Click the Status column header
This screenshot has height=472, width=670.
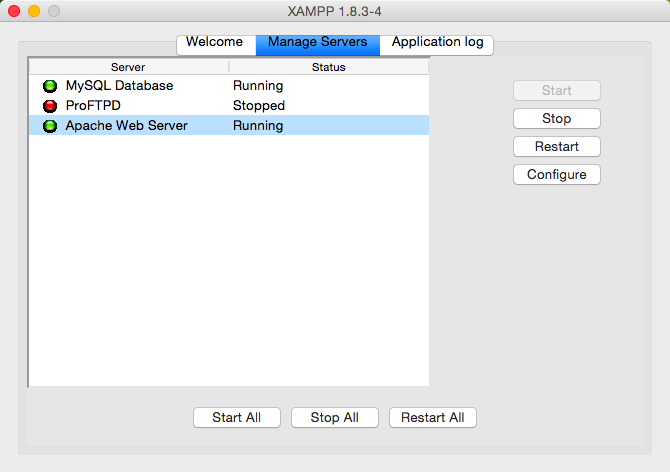(329, 67)
